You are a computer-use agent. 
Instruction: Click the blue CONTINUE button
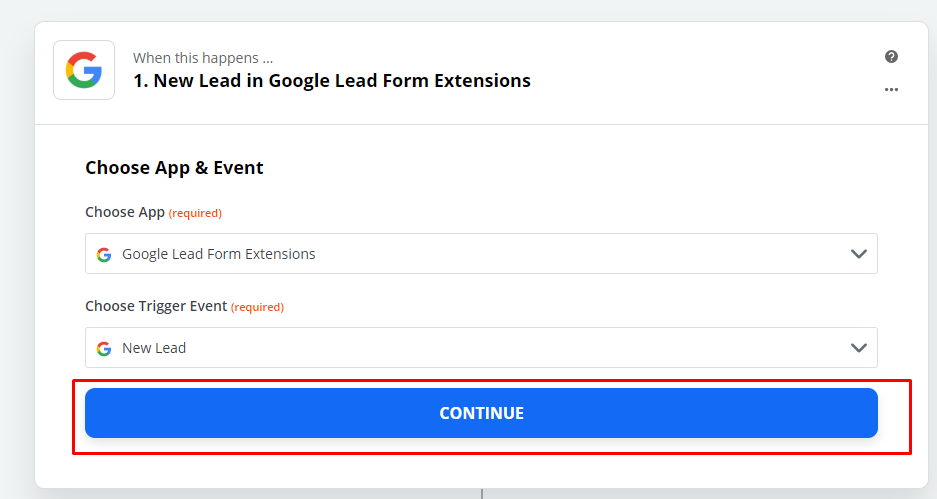(481, 413)
